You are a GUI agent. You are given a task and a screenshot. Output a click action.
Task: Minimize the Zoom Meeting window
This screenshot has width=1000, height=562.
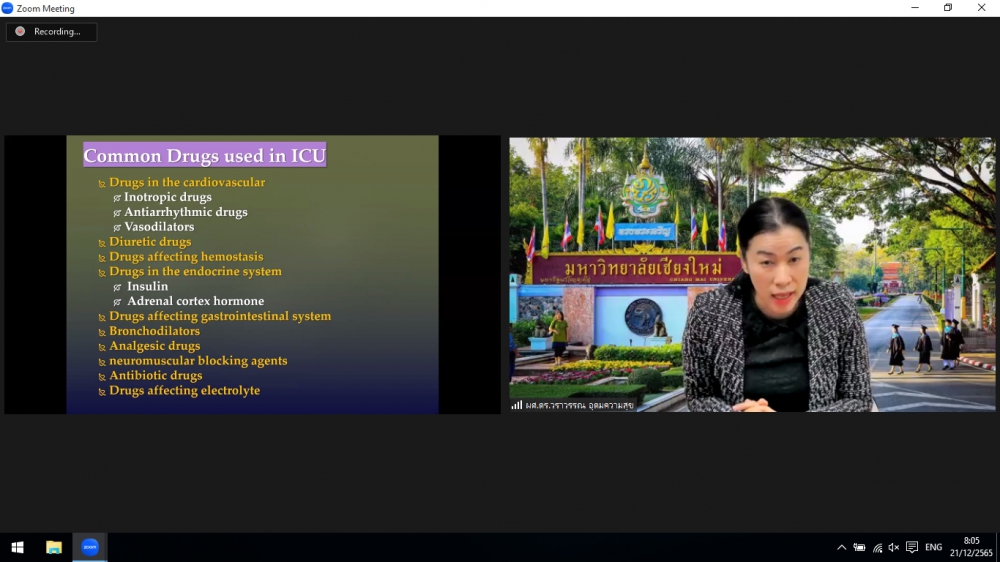pyautogui.click(x=915, y=8)
